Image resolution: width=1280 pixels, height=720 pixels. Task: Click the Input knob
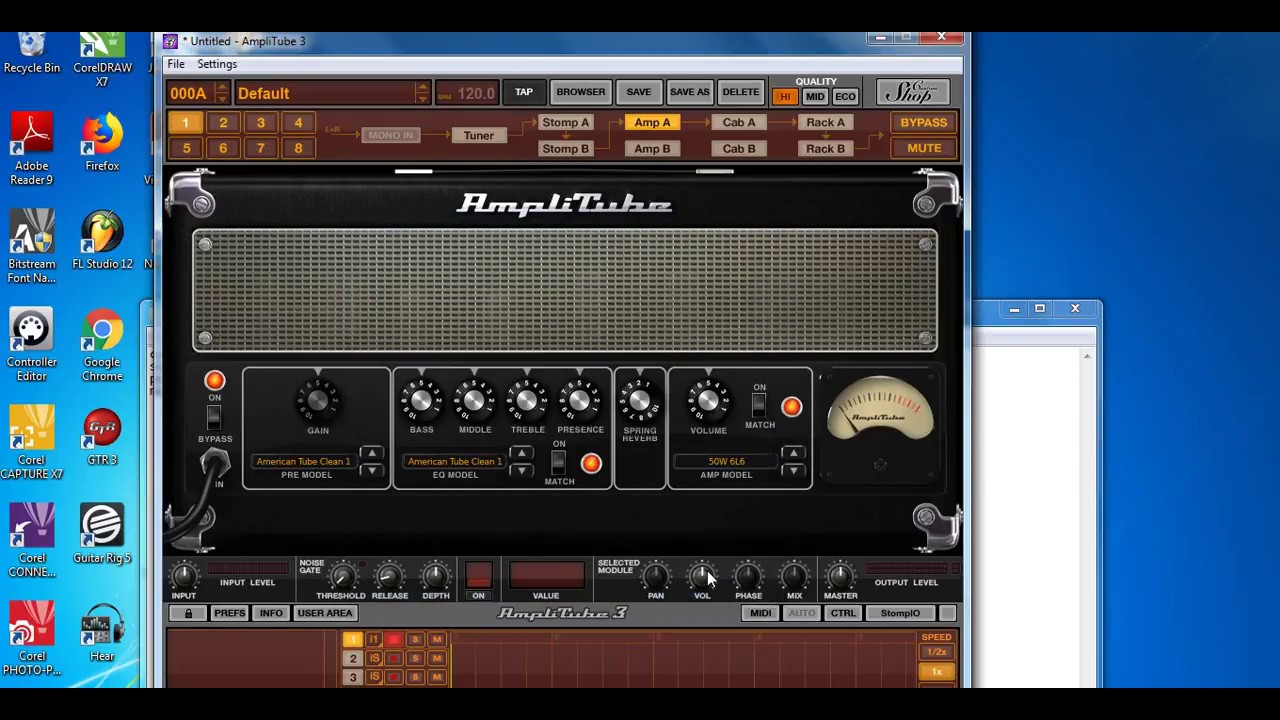coord(184,576)
